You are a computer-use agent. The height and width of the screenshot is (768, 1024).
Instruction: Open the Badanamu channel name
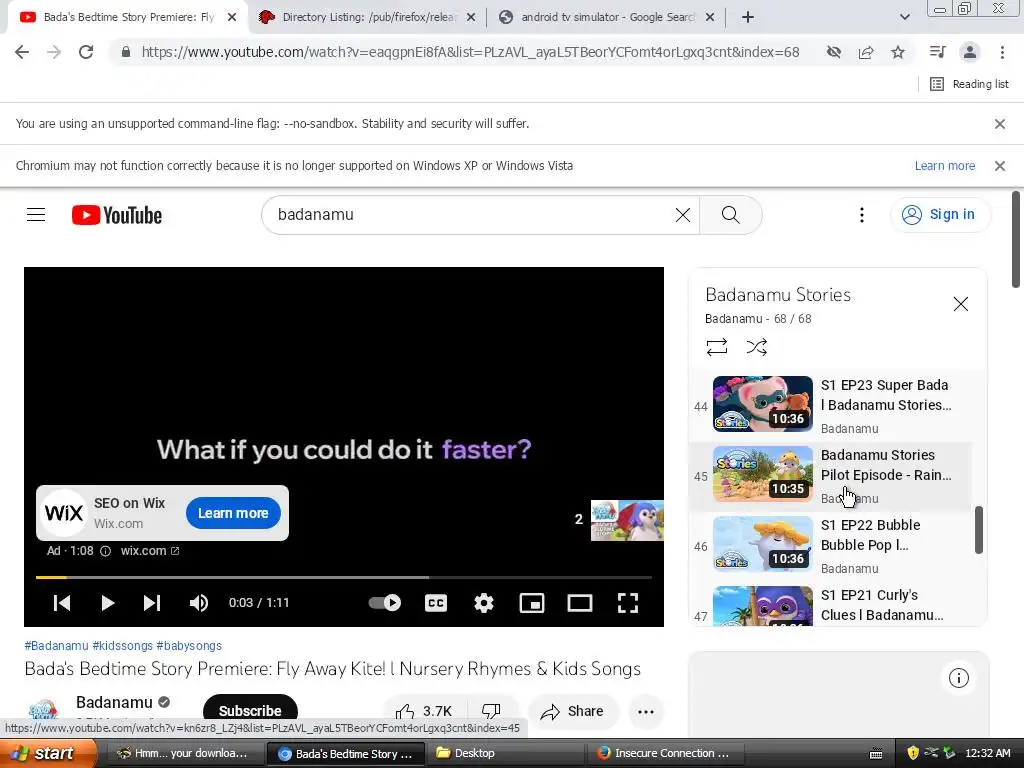(114, 703)
